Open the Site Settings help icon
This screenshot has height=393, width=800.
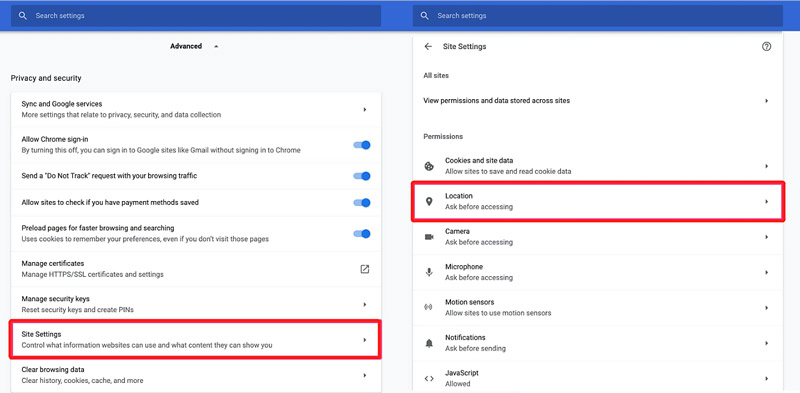766,46
